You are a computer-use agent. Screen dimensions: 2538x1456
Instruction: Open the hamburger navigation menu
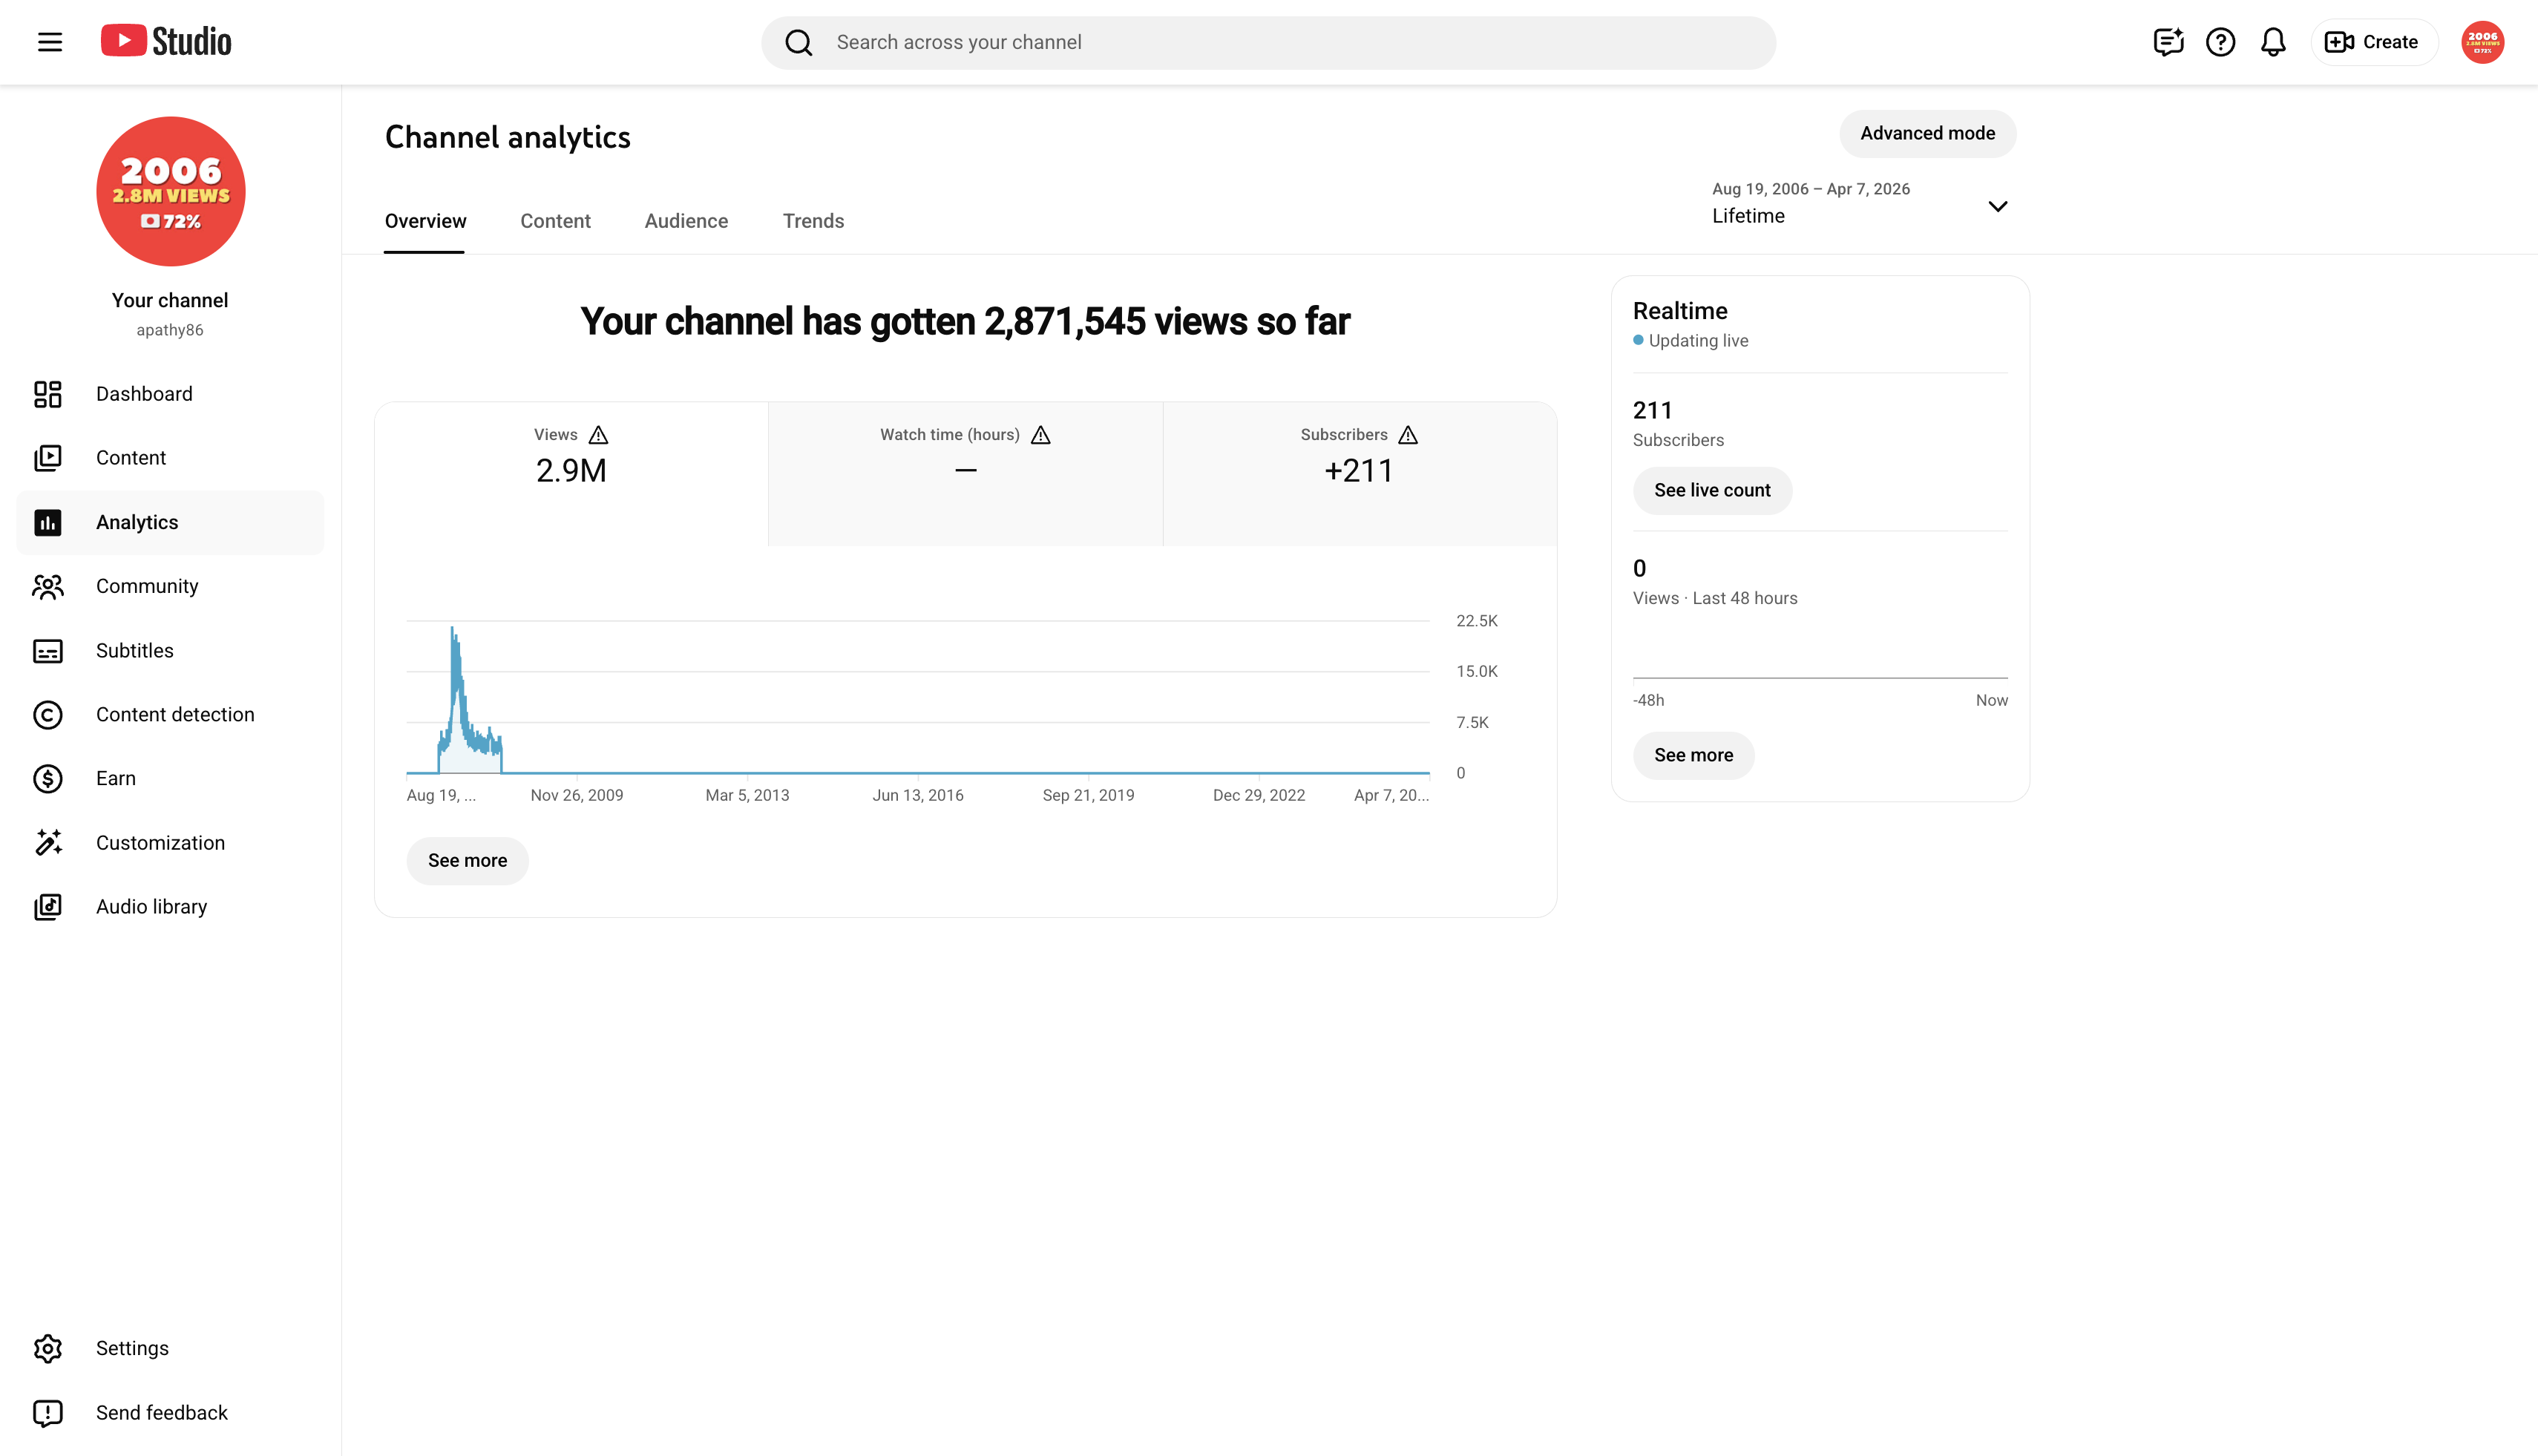pyautogui.click(x=50, y=42)
